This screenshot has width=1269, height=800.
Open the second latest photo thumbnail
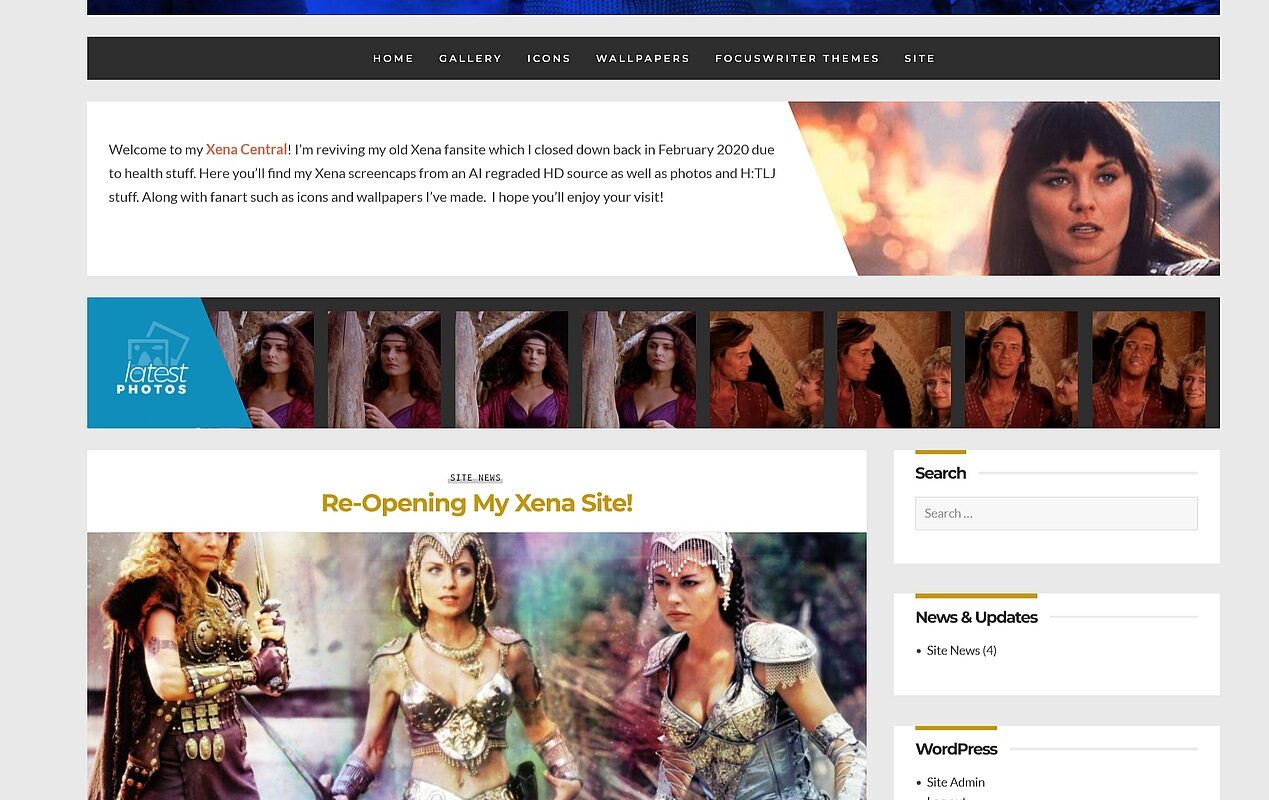pos(384,370)
